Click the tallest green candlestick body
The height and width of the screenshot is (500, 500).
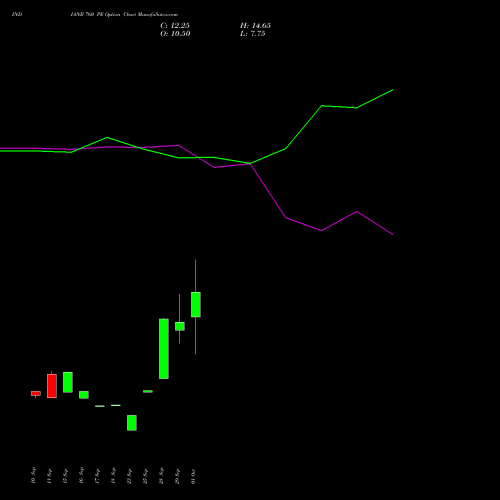(x=164, y=349)
